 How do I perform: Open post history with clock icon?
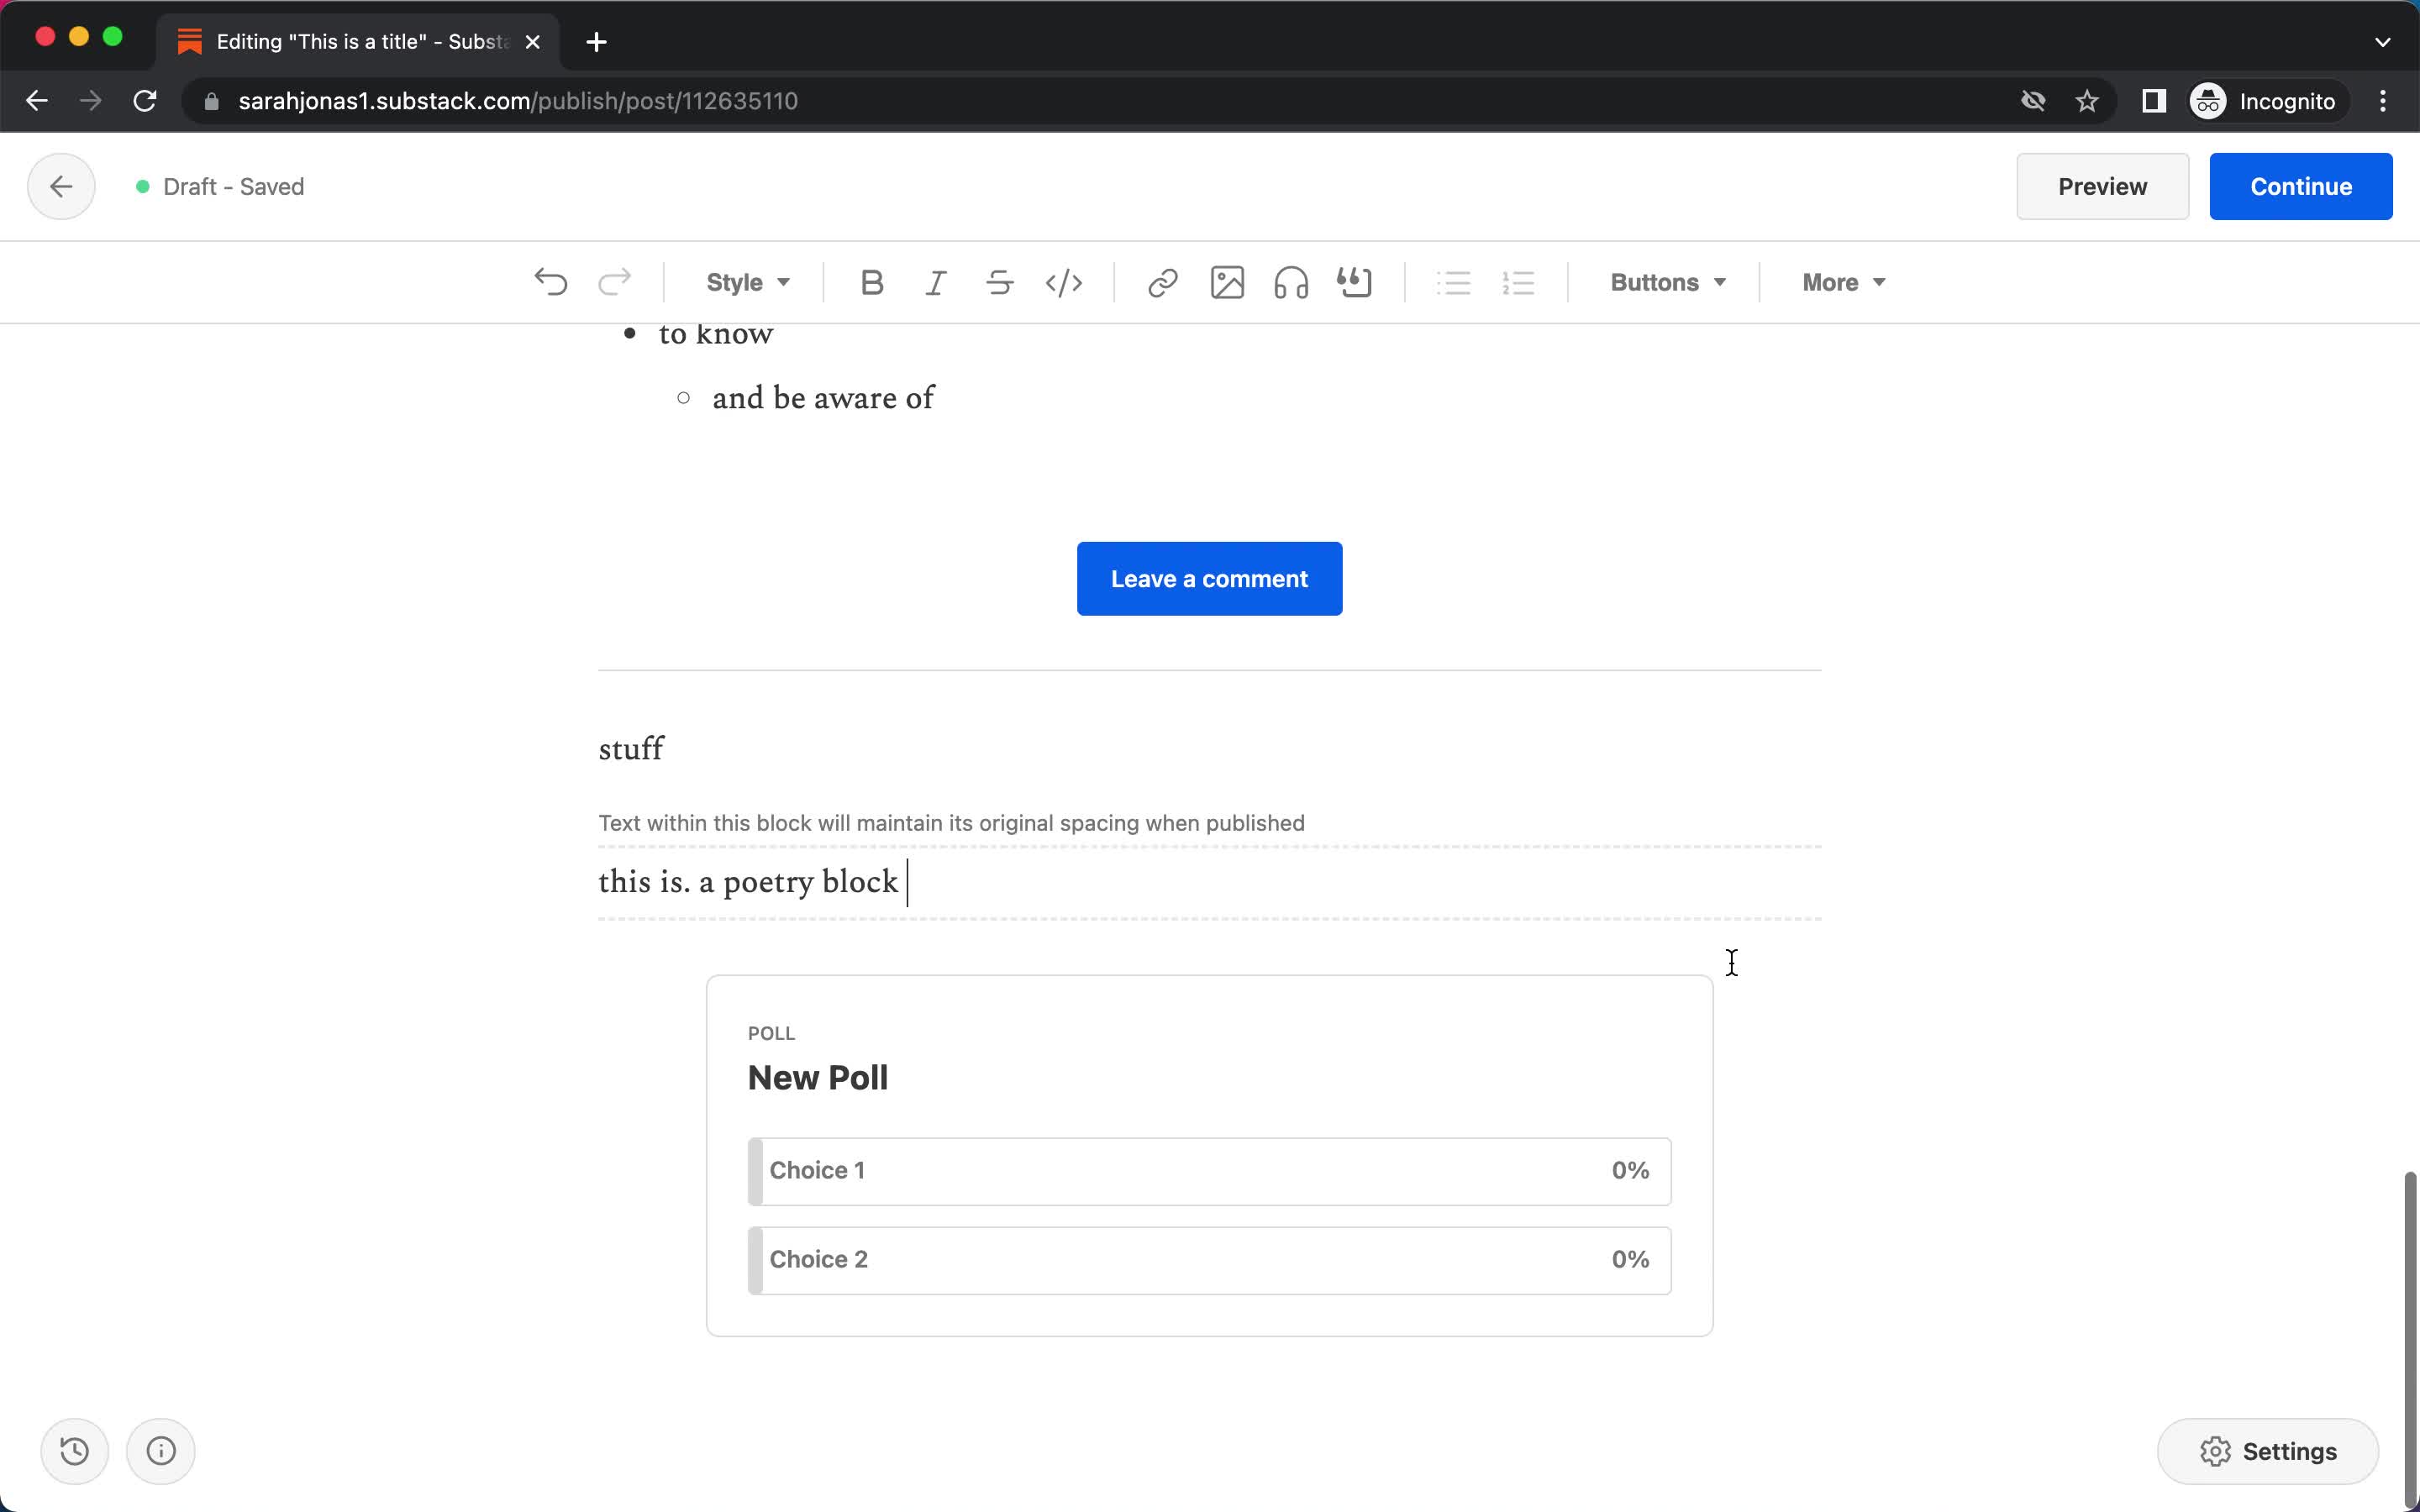[x=73, y=1451]
